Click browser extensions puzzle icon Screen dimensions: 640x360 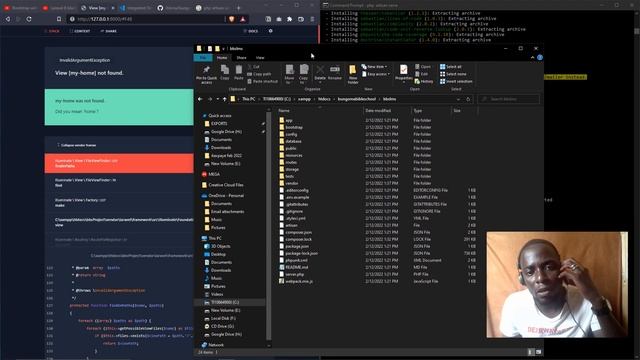click(289, 19)
